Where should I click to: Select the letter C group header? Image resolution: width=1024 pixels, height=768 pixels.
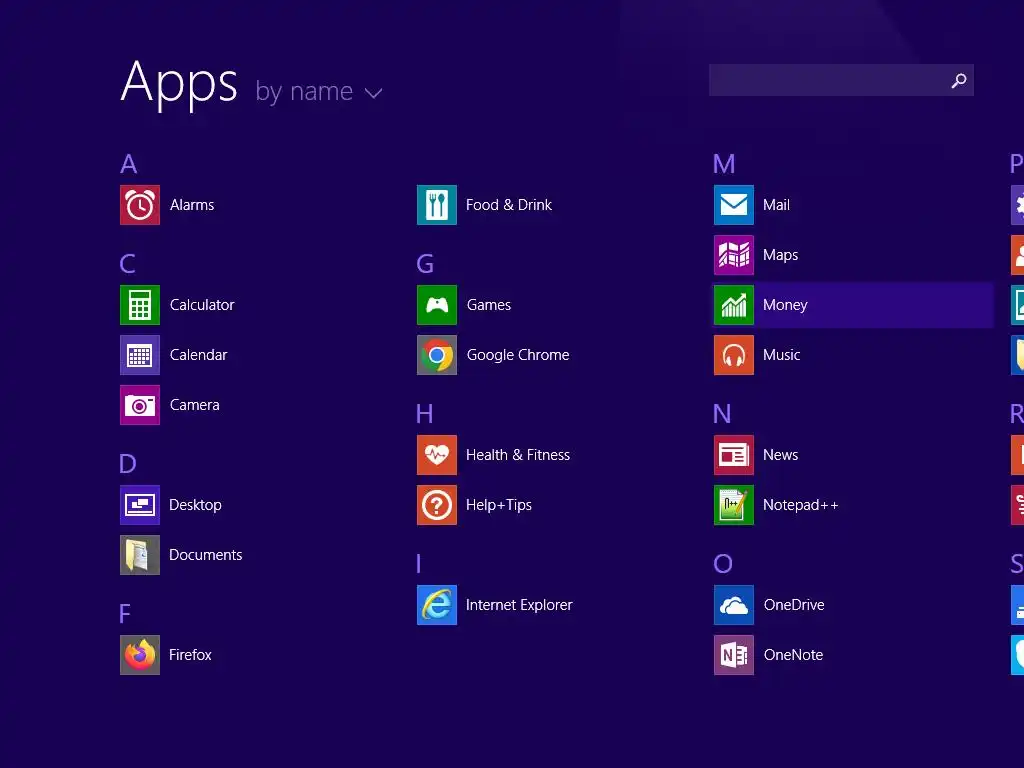(128, 264)
